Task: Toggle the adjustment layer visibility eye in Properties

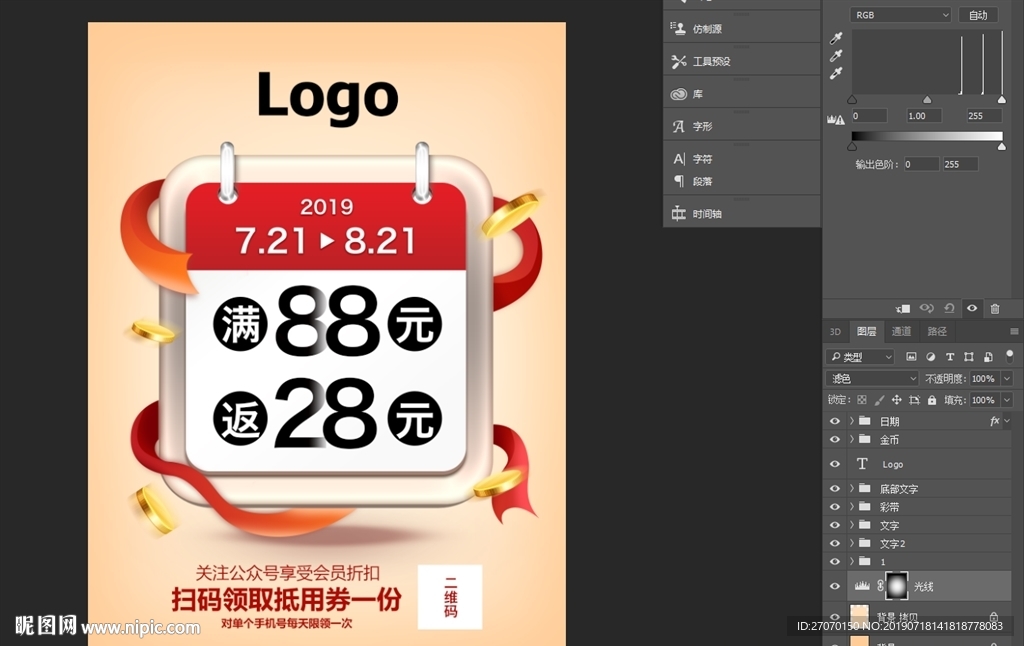Action: [x=972, y=308]
